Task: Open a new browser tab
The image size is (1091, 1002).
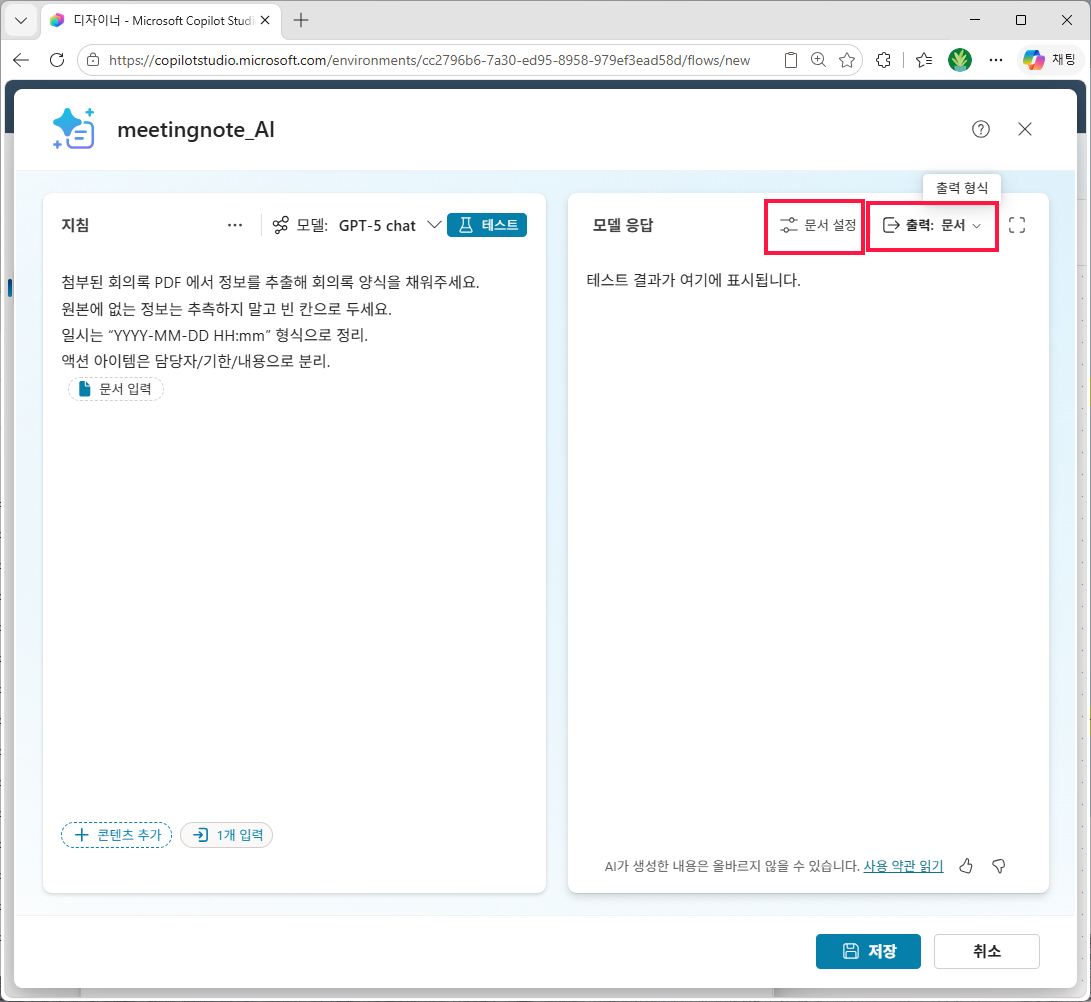Action: [x=301, y=21]
